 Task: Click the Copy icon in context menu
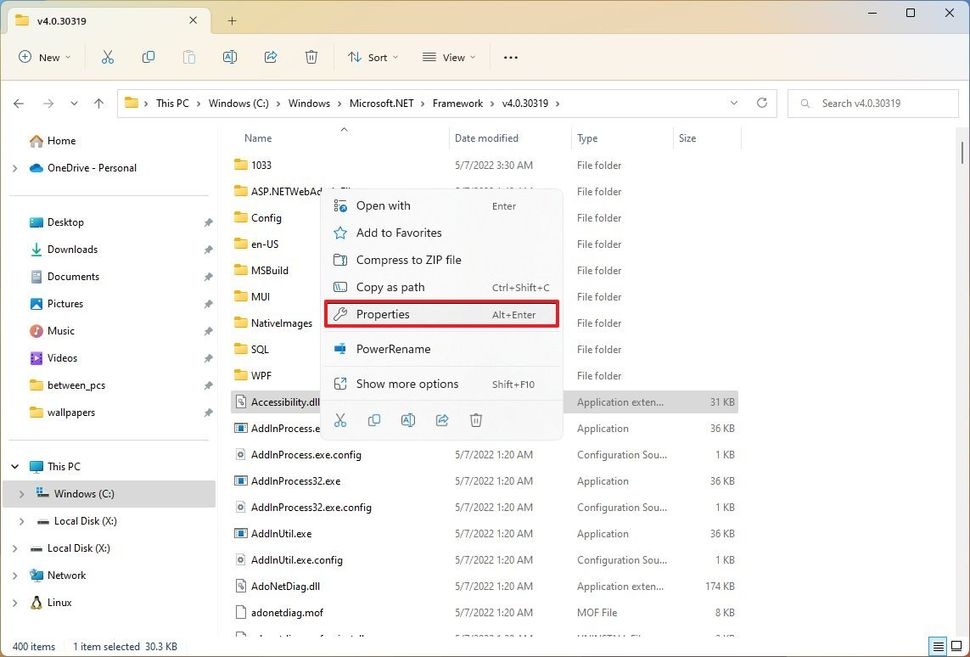coord(374,421)
